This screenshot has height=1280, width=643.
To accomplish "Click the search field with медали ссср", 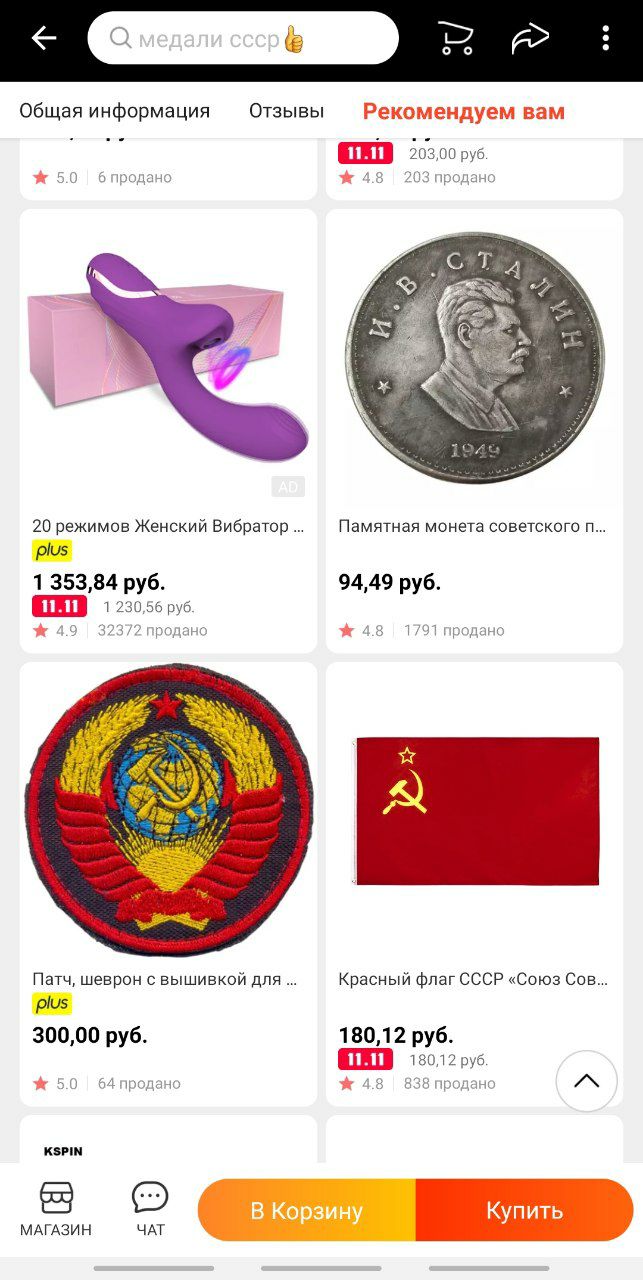I will click(243, 39).
